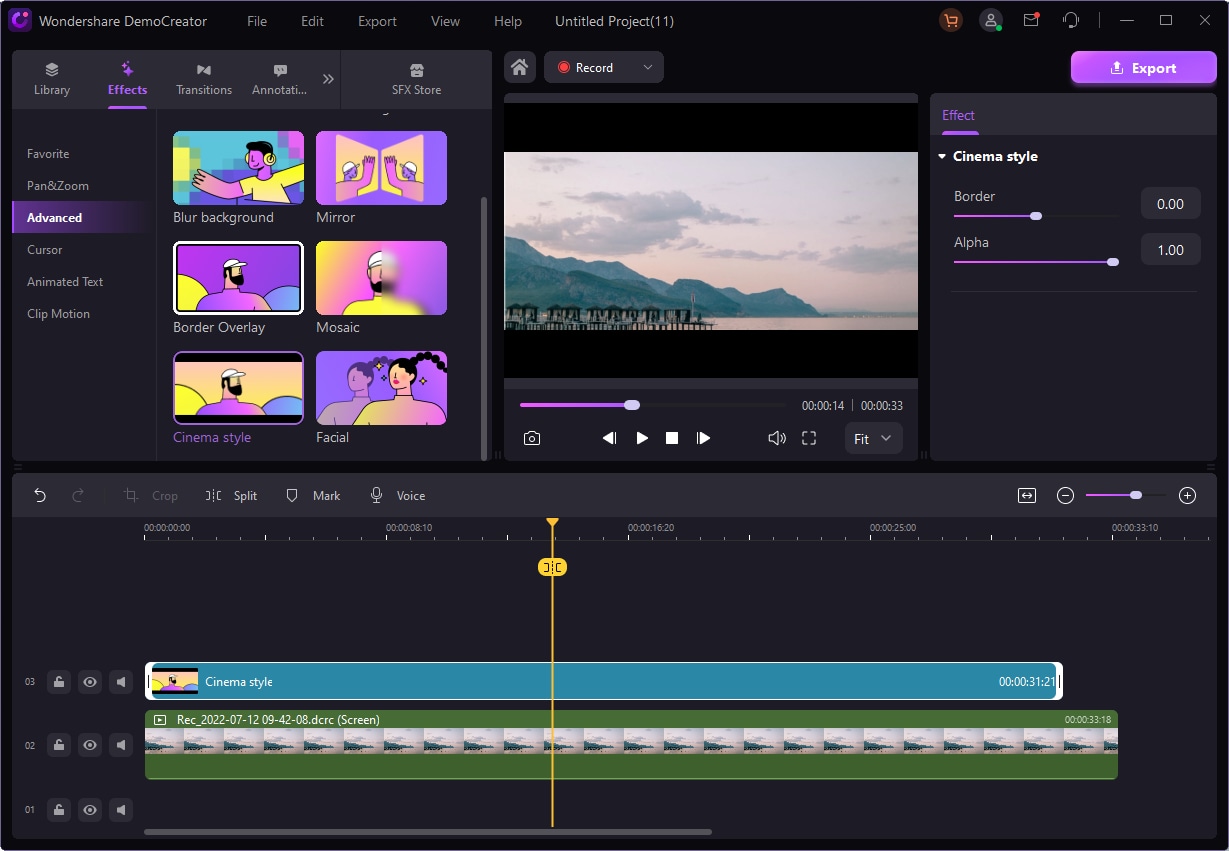1229x851 pixels.
Task: Select the Effect properties tab
Action: point(958,115)
